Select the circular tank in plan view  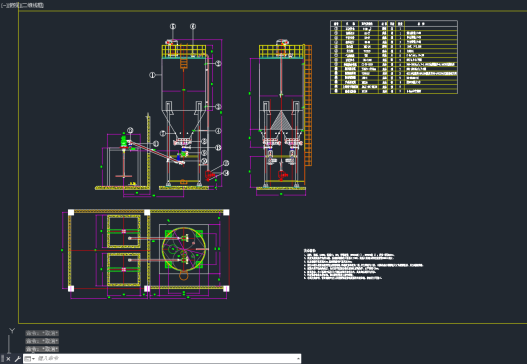point(184,249)
